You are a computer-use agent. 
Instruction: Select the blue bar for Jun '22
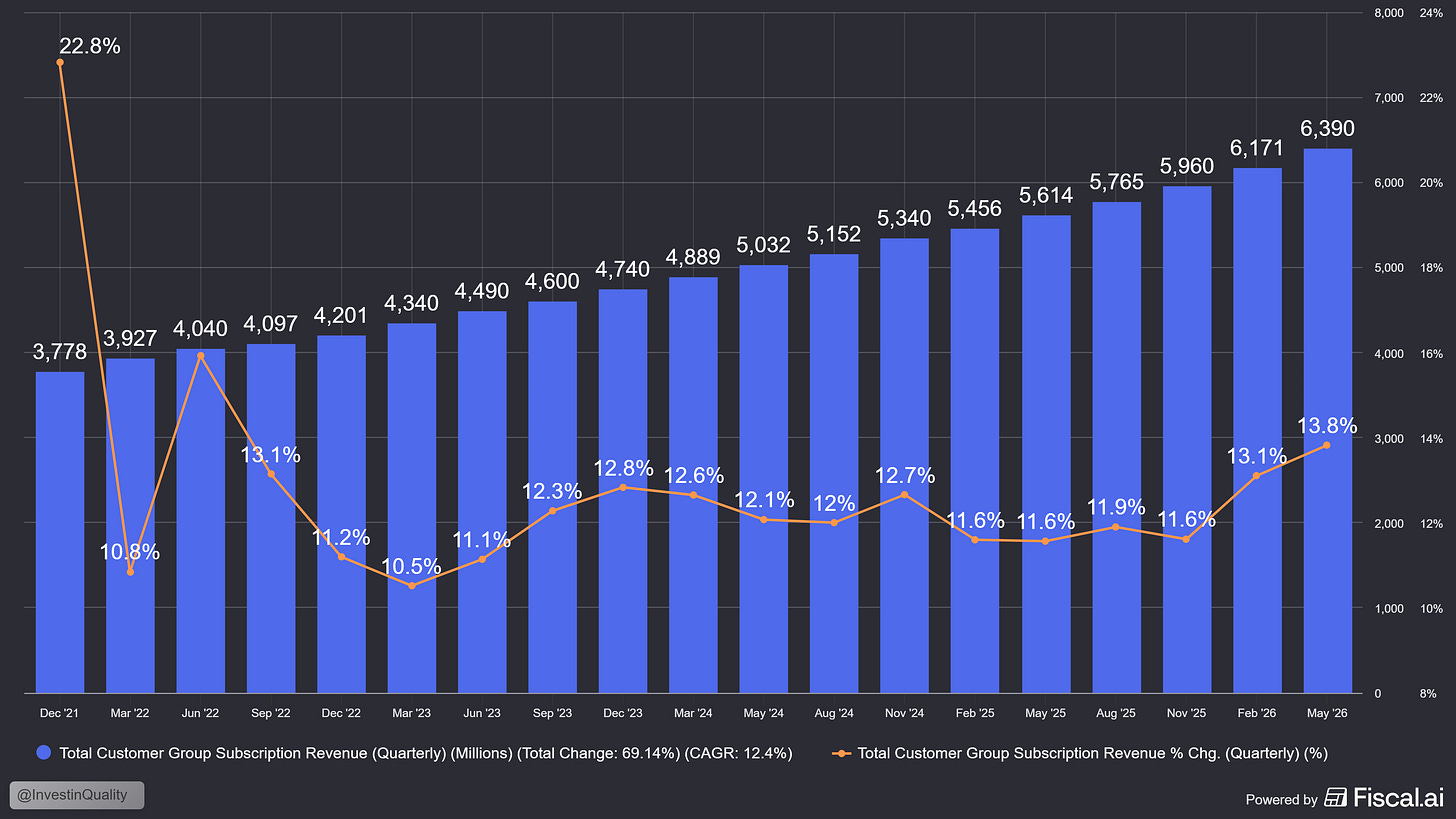pyautogui.click(x=201, y=521)
